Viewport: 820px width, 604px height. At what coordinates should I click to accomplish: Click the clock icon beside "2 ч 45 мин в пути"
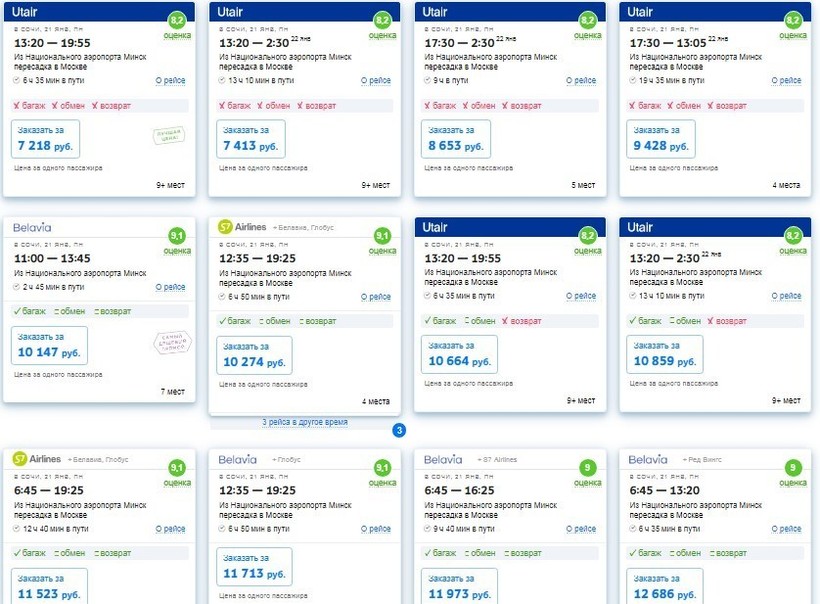tap(17, 287)
